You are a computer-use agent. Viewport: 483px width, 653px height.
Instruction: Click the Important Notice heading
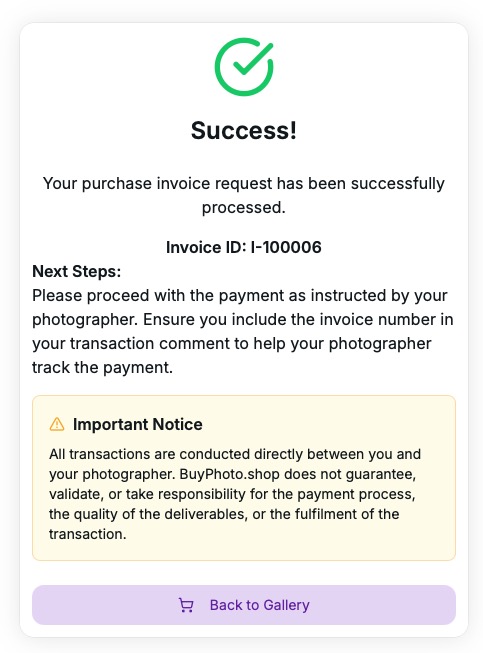(x=138, y=424)
